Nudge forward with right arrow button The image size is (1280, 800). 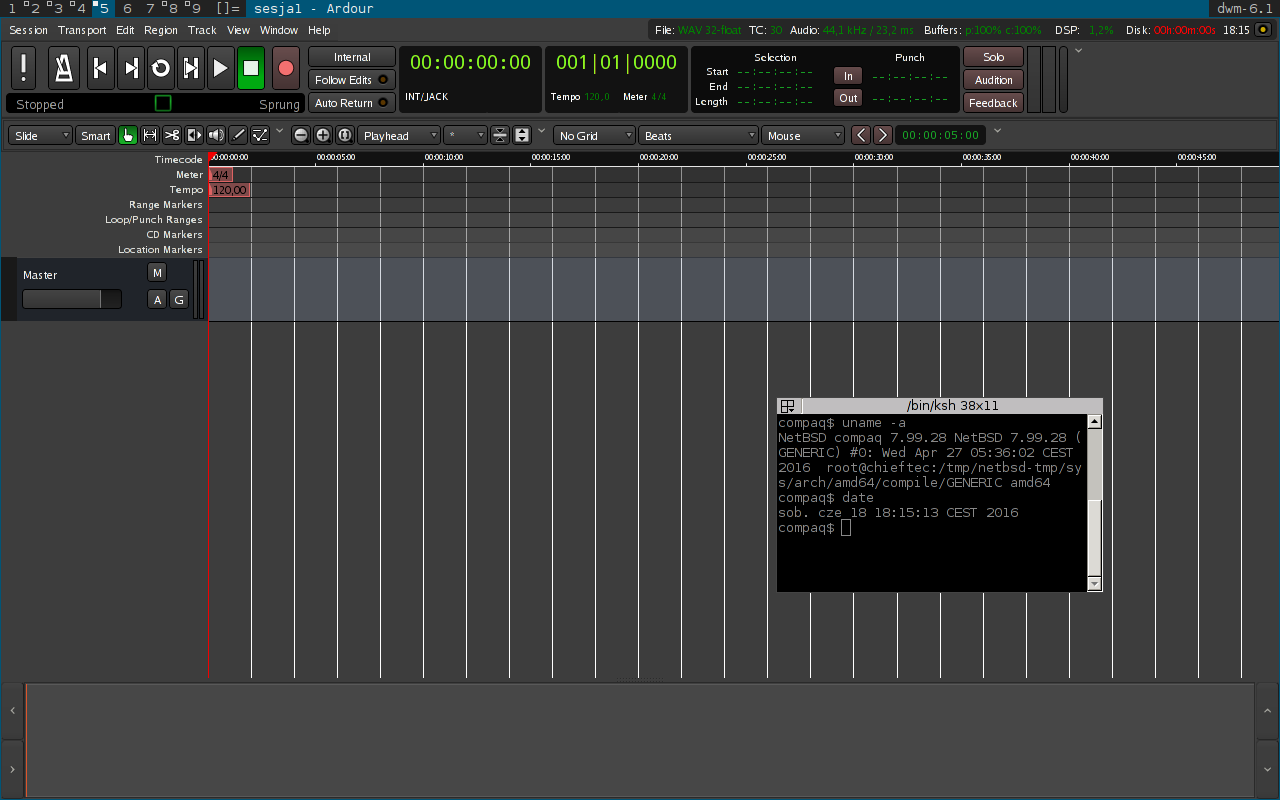click(882, 135)
